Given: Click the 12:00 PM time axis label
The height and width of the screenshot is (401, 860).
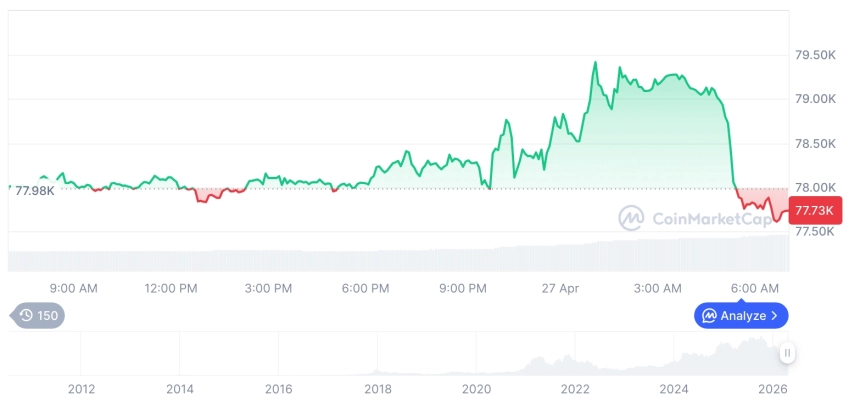Looking at the screenshot, I should pos(171,288).
